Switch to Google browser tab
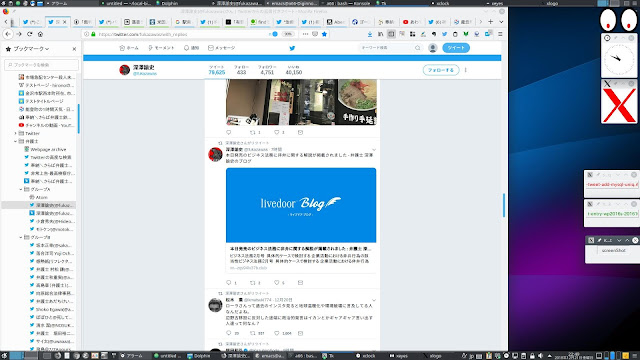 pos(184,22)
